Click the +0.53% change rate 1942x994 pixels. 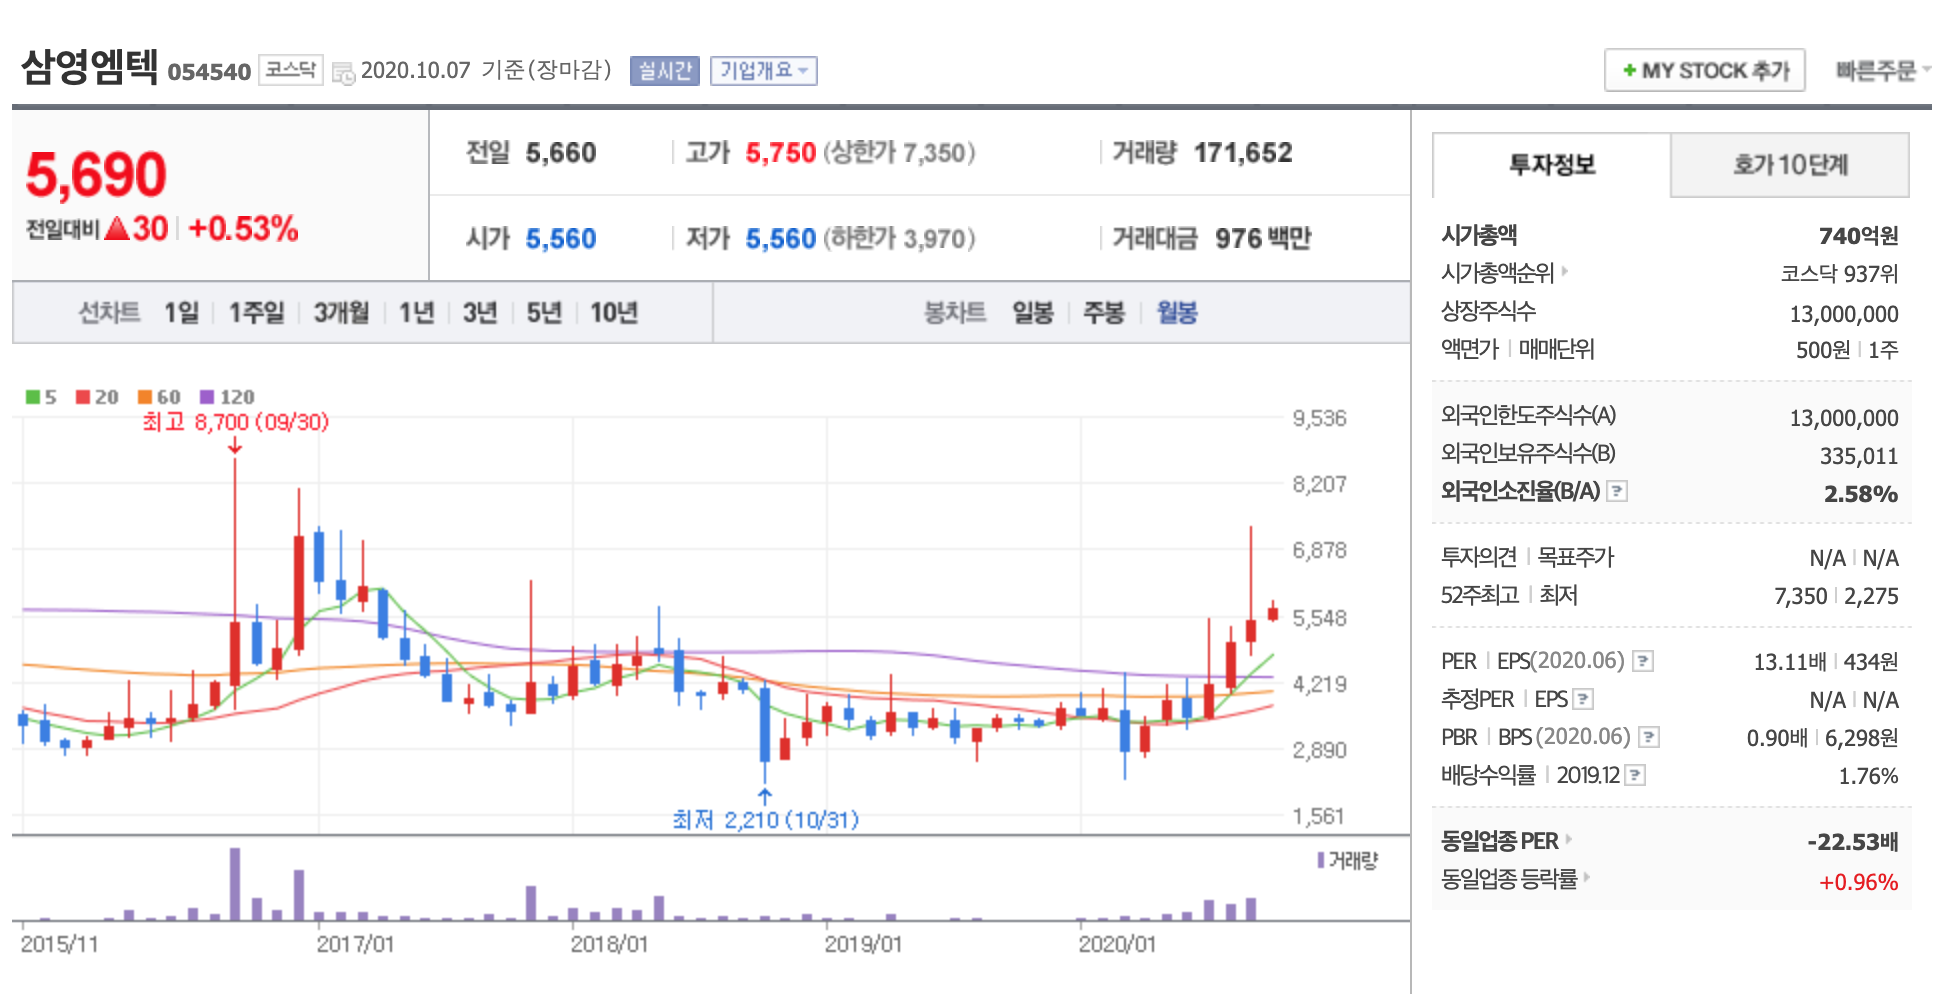pyautogui.click(x=243, y=229)
